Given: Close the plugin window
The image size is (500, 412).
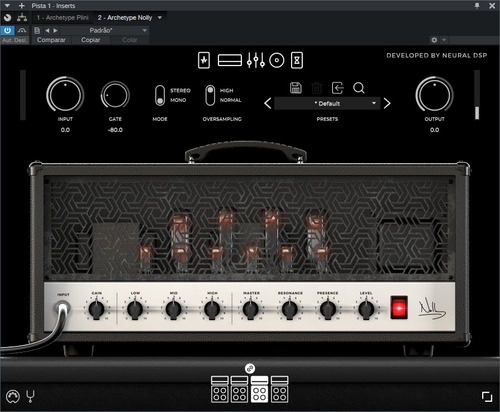Looking at the screenshot, I should (x=492, y=6).
